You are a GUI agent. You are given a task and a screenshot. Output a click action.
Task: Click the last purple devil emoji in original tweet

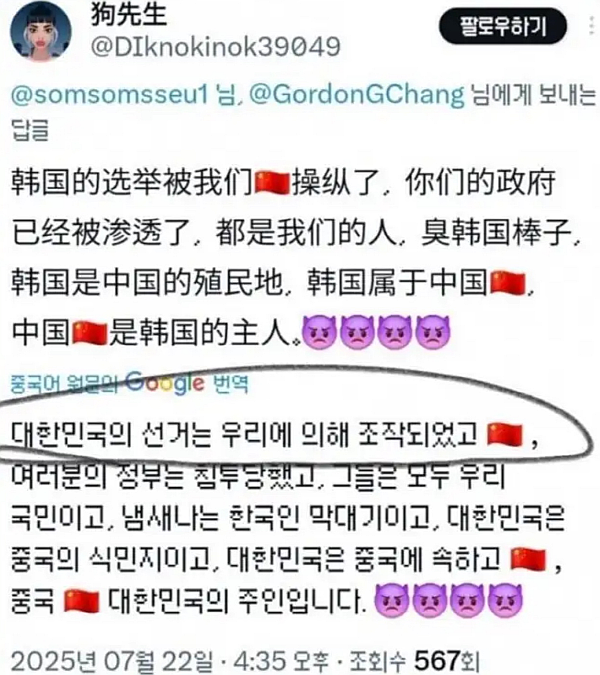pos(433,332)
